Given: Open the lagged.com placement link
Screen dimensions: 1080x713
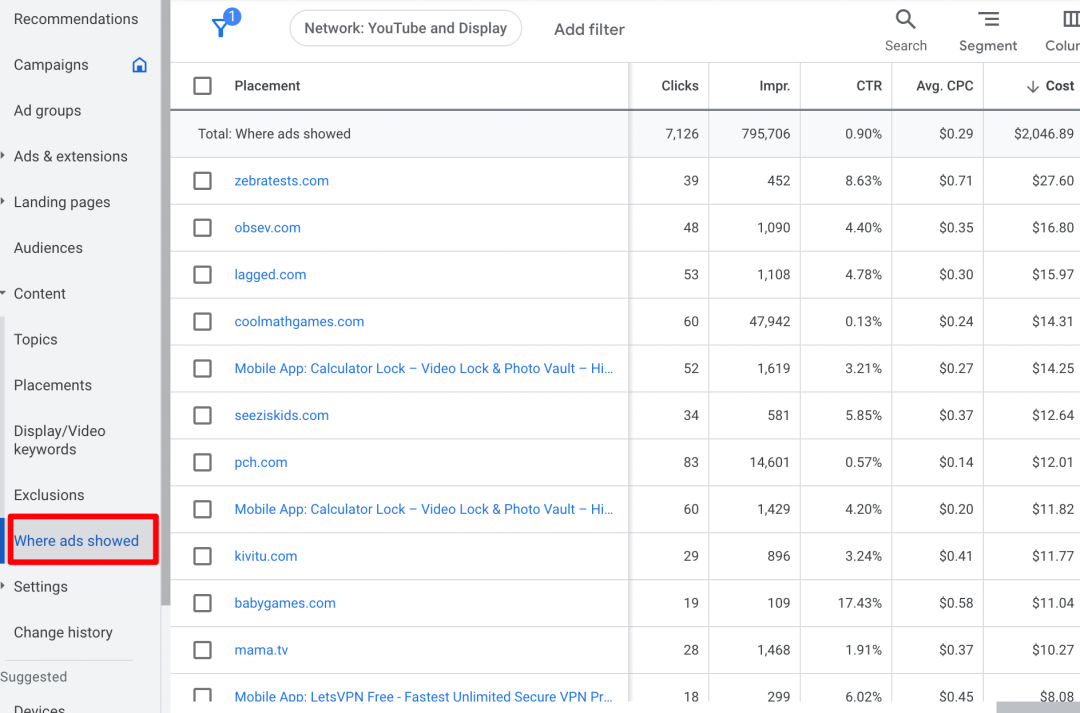Looking at the screenshot, I should click(x=270, y=275).
